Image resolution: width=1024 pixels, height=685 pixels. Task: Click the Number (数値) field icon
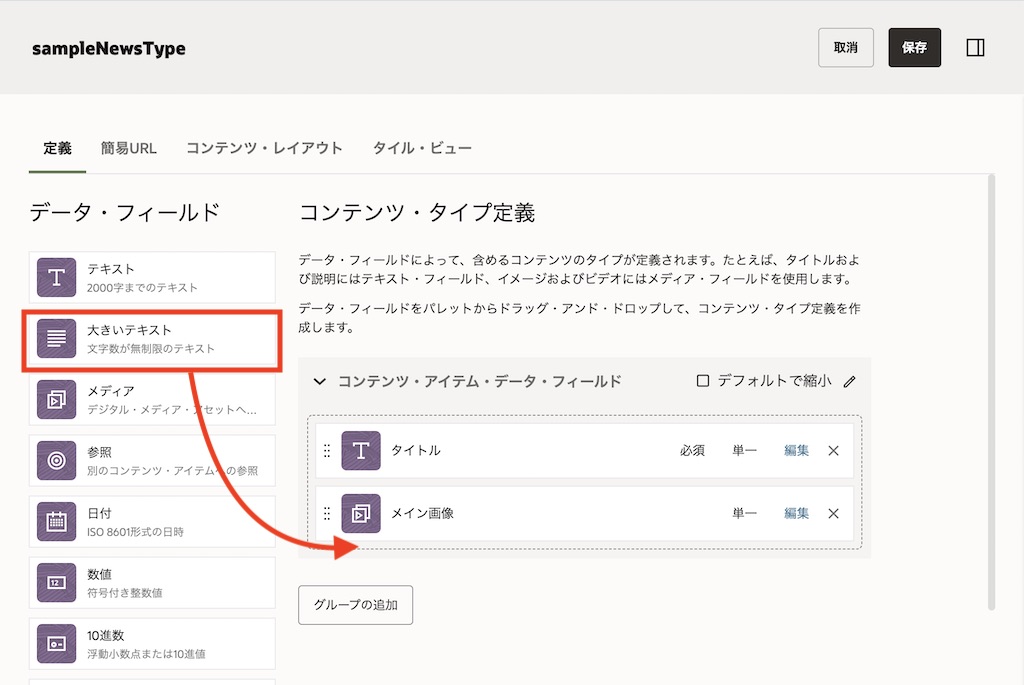click(x=57, y=582)
